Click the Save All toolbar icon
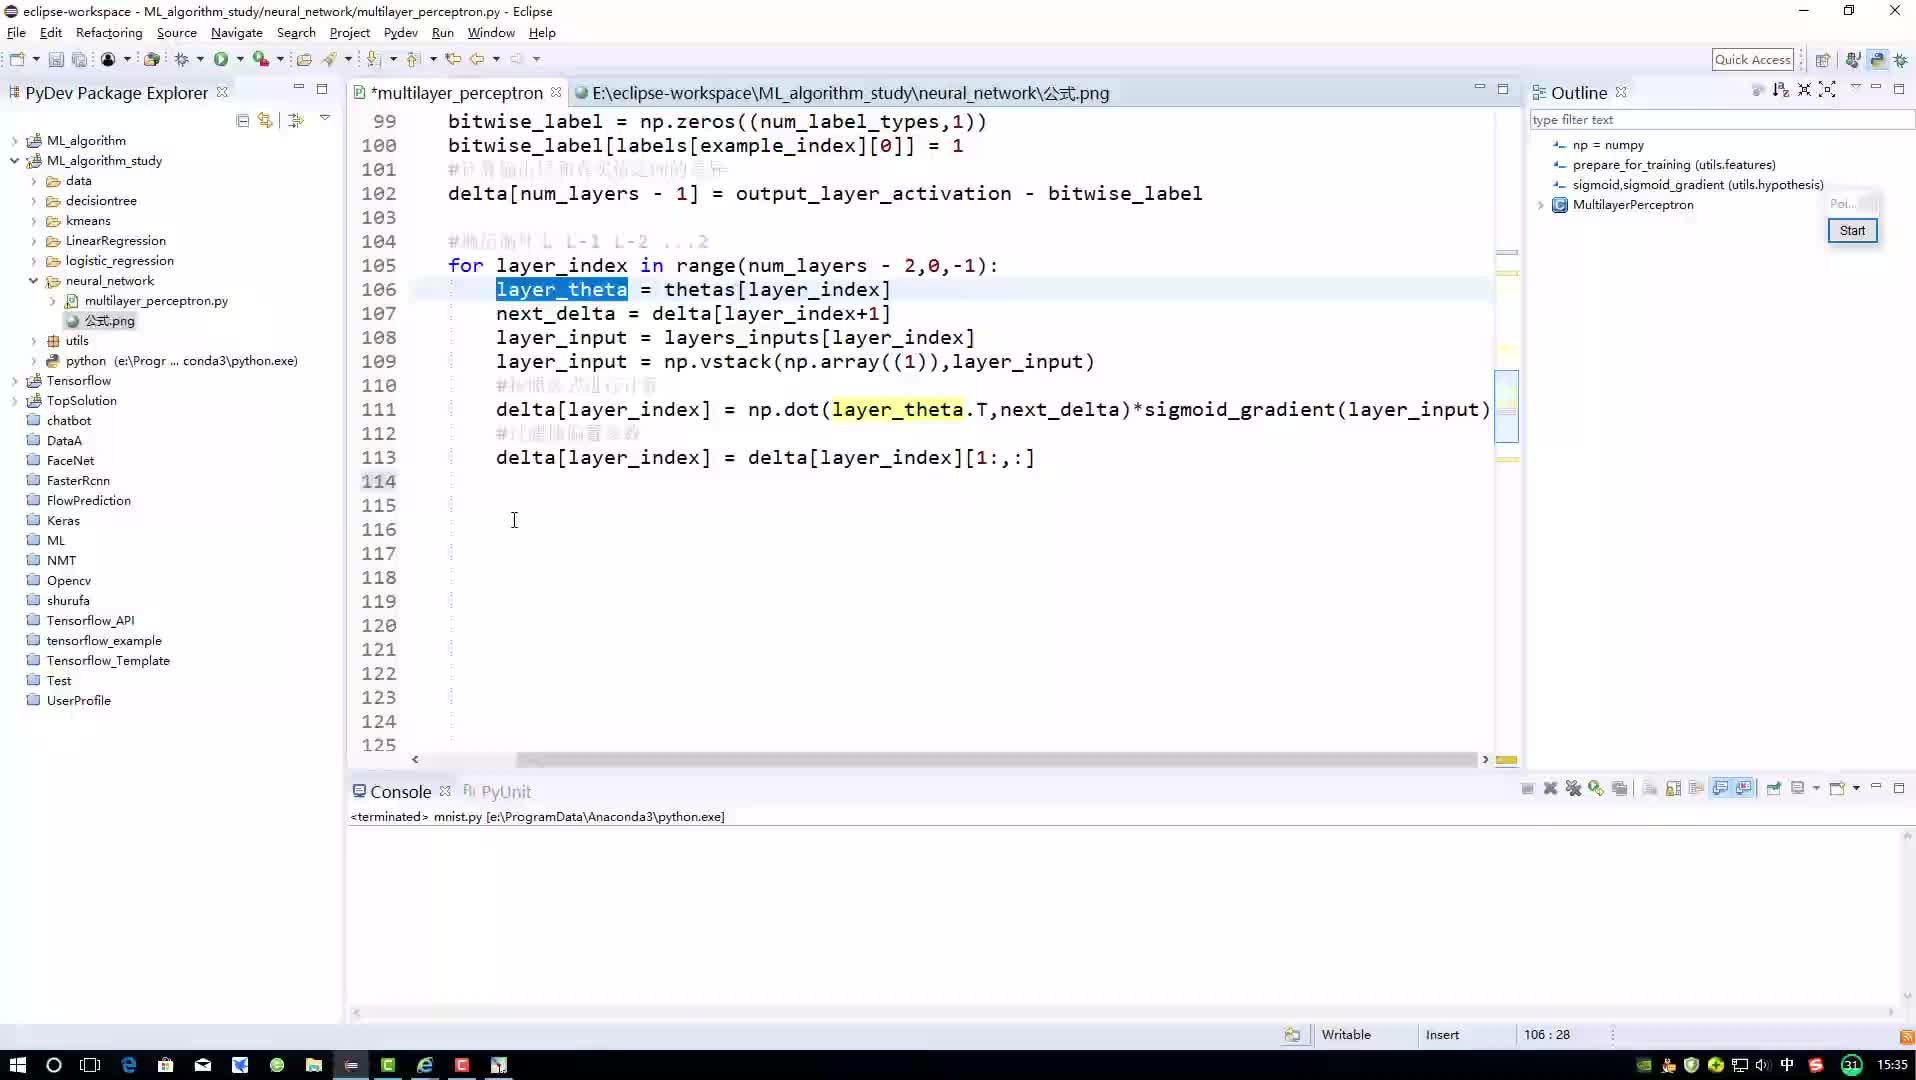The height and width of the screenshot is (1080, 1916). pos(78,60)
